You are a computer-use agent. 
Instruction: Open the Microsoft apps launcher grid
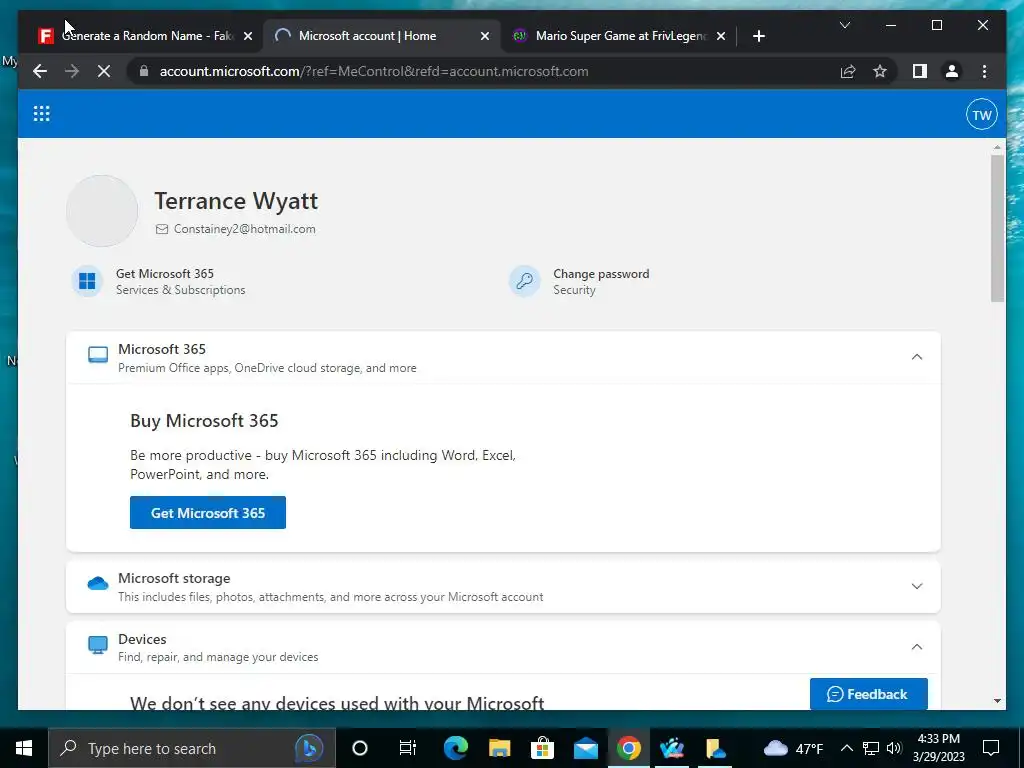click(x=41, y=114)
